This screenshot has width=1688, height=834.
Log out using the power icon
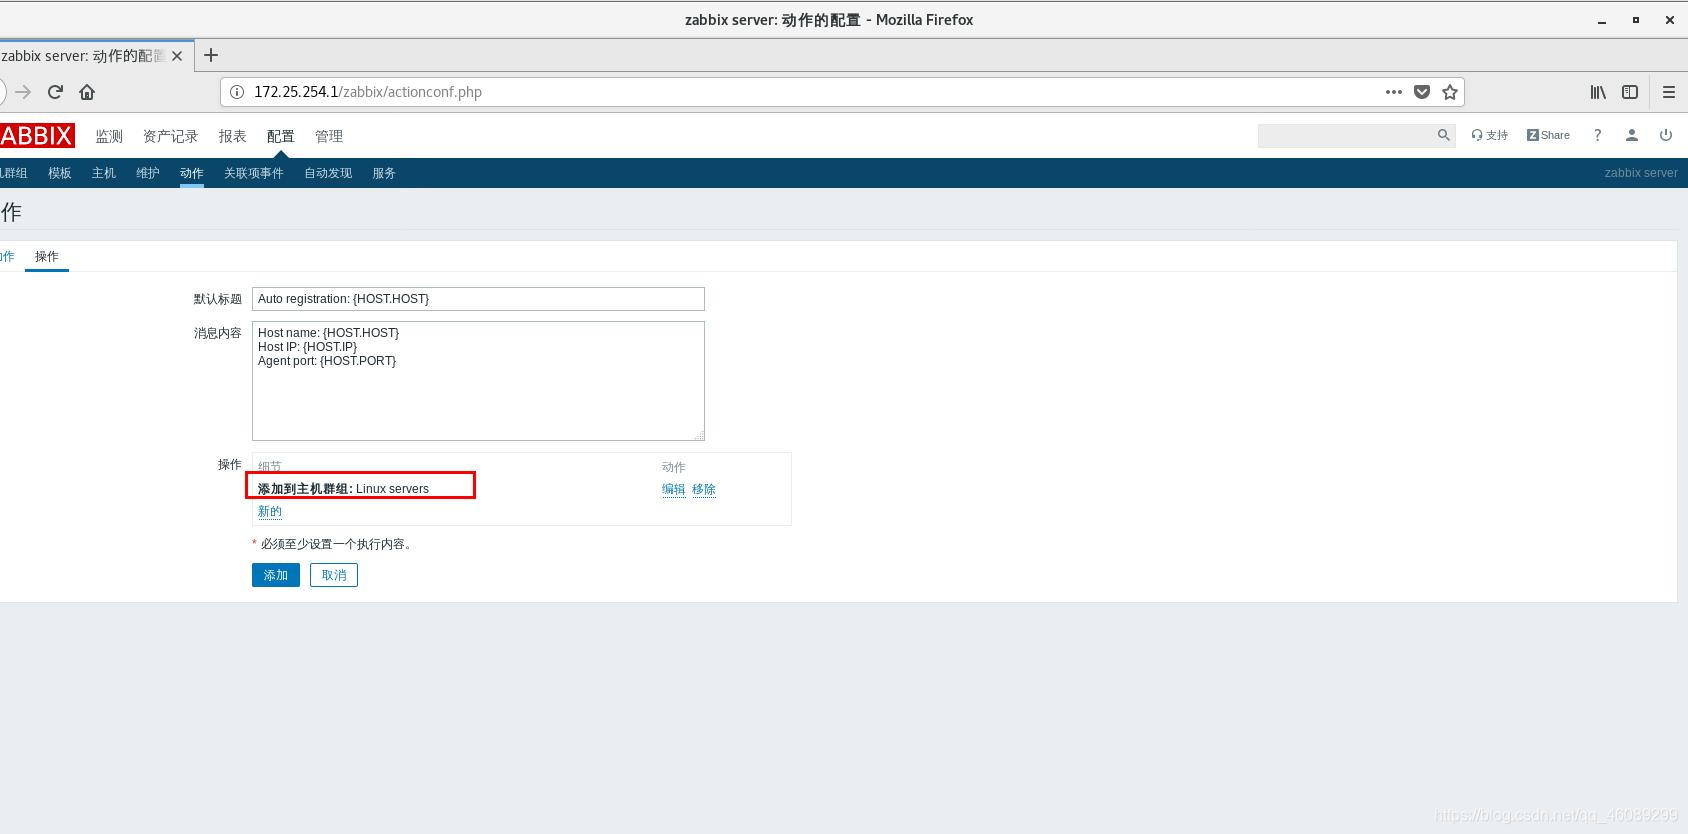(x=1665, y=135)
